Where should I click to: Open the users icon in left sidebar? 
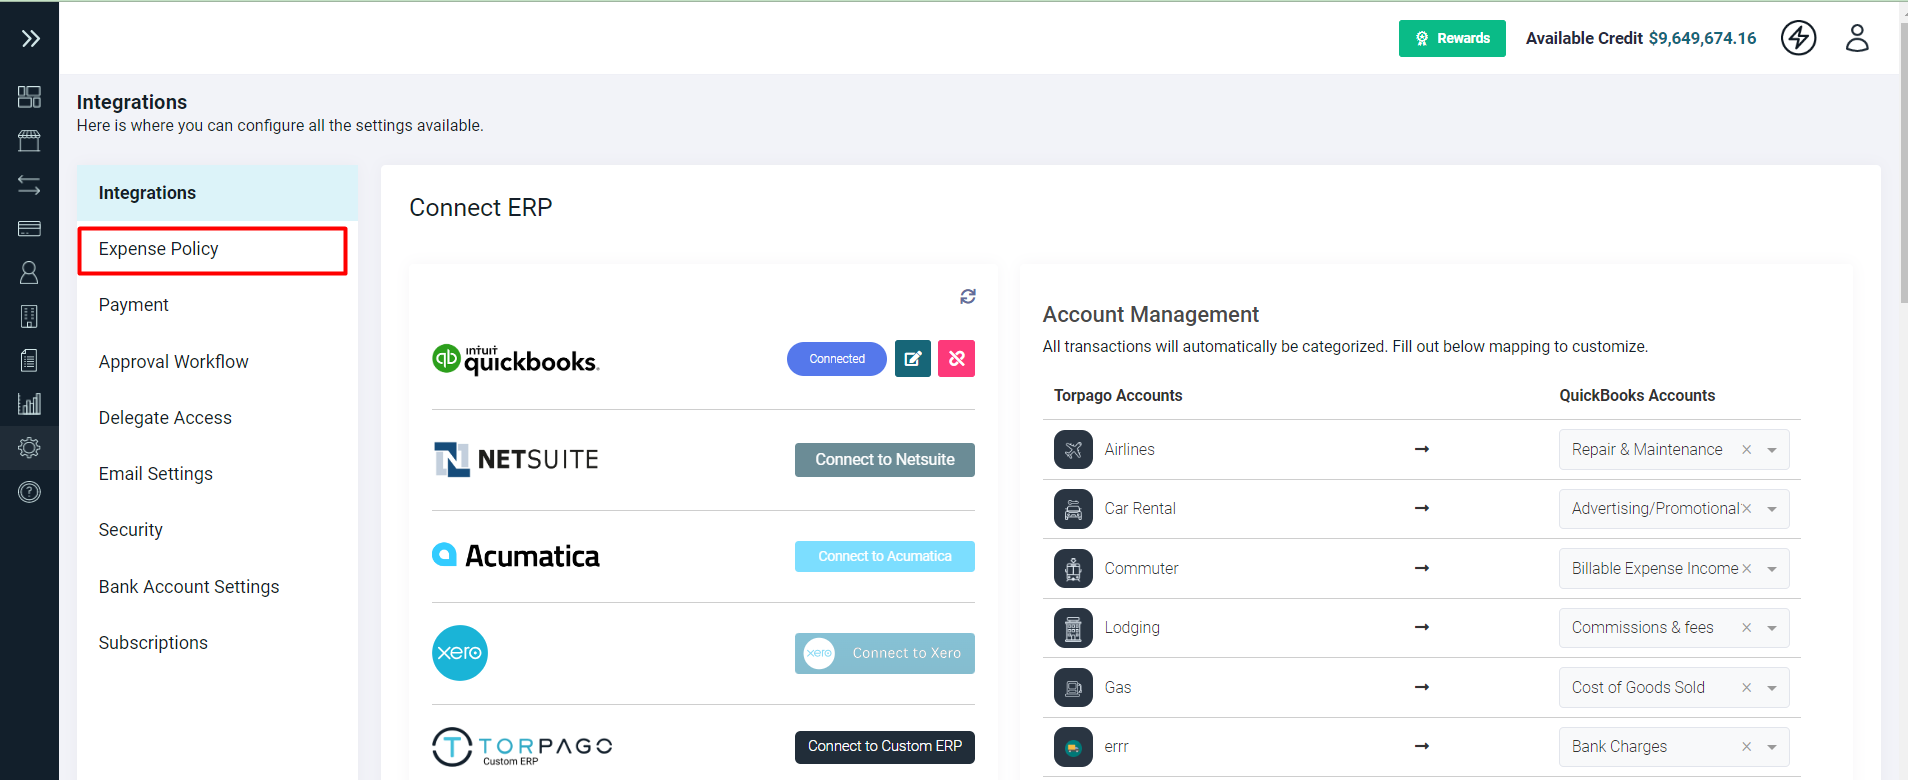point(29,272)
